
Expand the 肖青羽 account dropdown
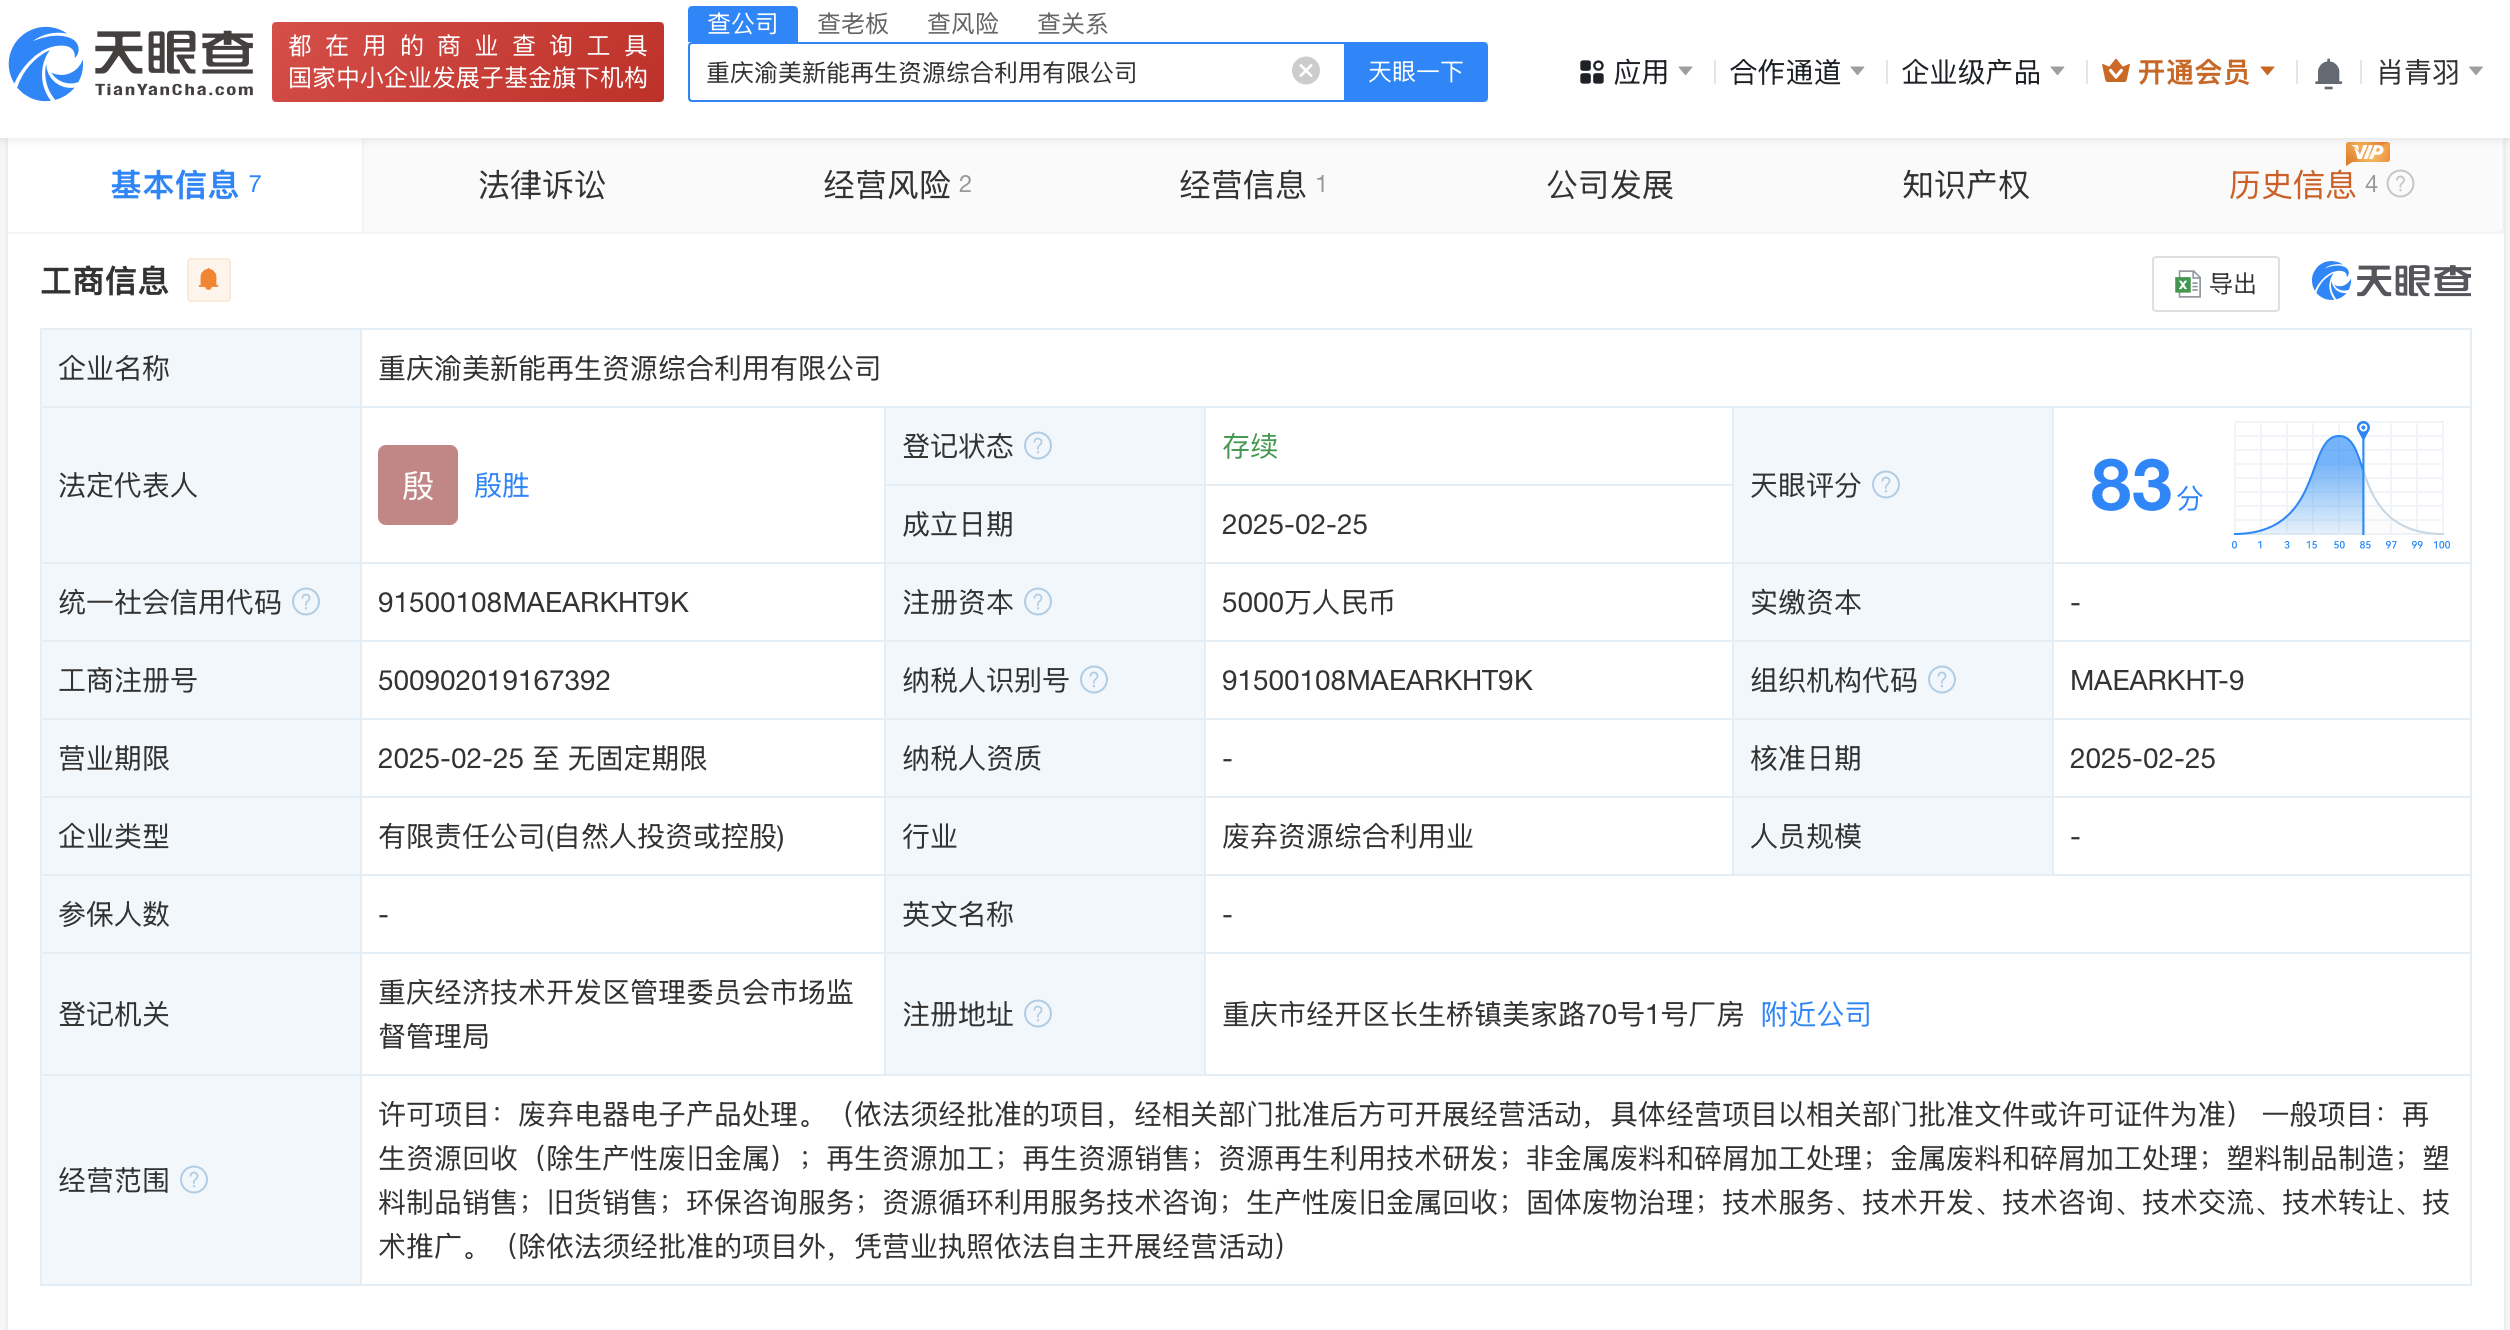click(2427, 71)
